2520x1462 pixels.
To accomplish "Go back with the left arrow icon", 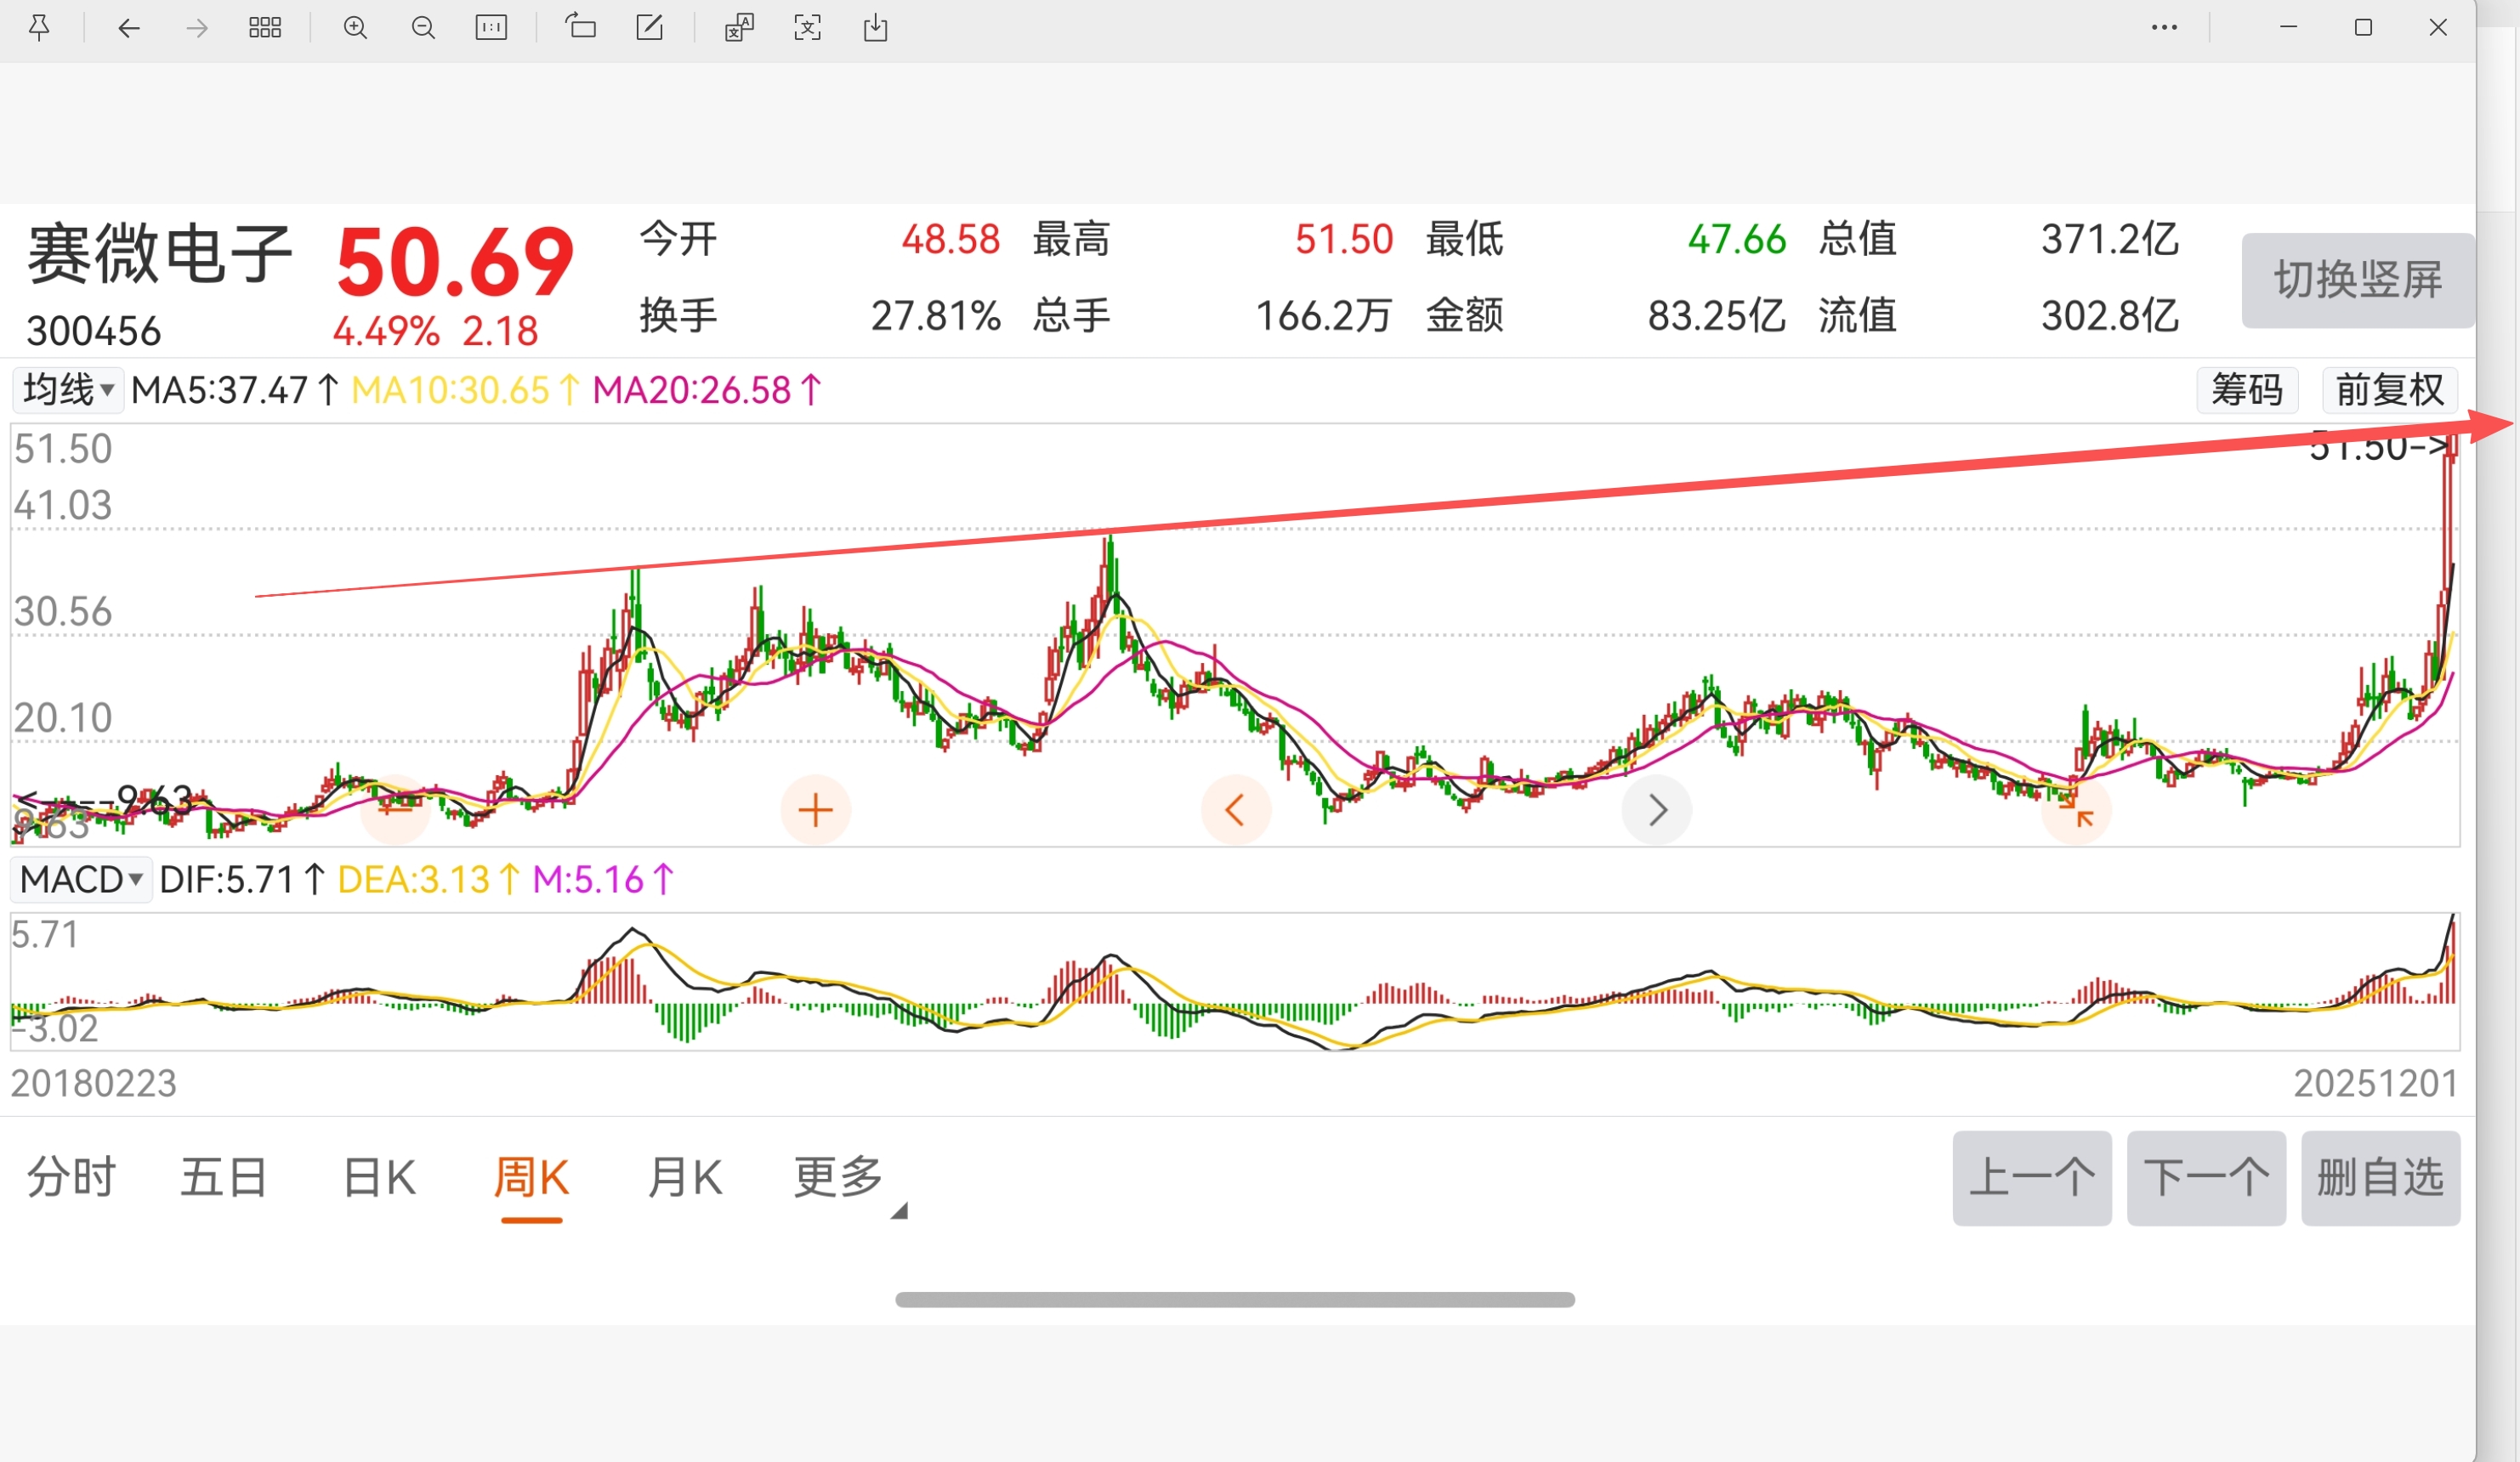I will [x=129, y=28].
